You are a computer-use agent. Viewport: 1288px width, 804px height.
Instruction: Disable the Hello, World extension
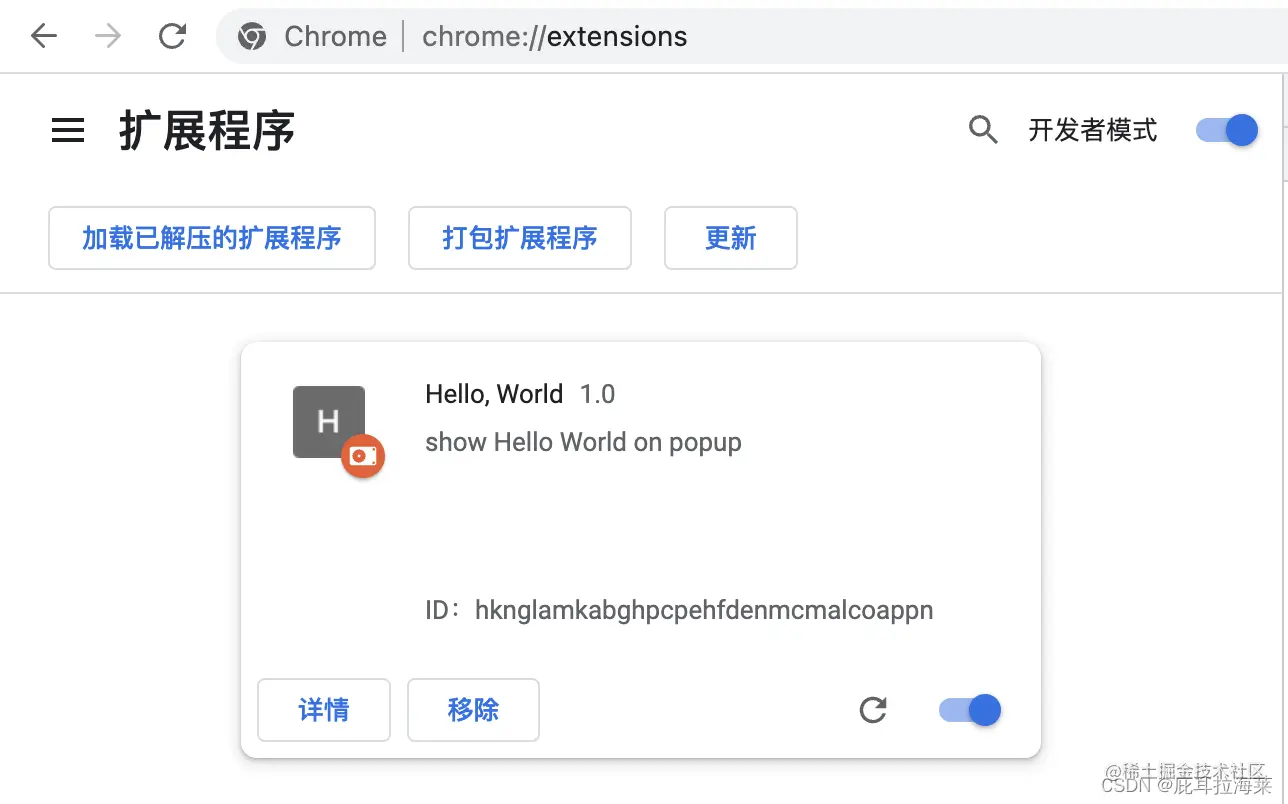click(969, 710)
